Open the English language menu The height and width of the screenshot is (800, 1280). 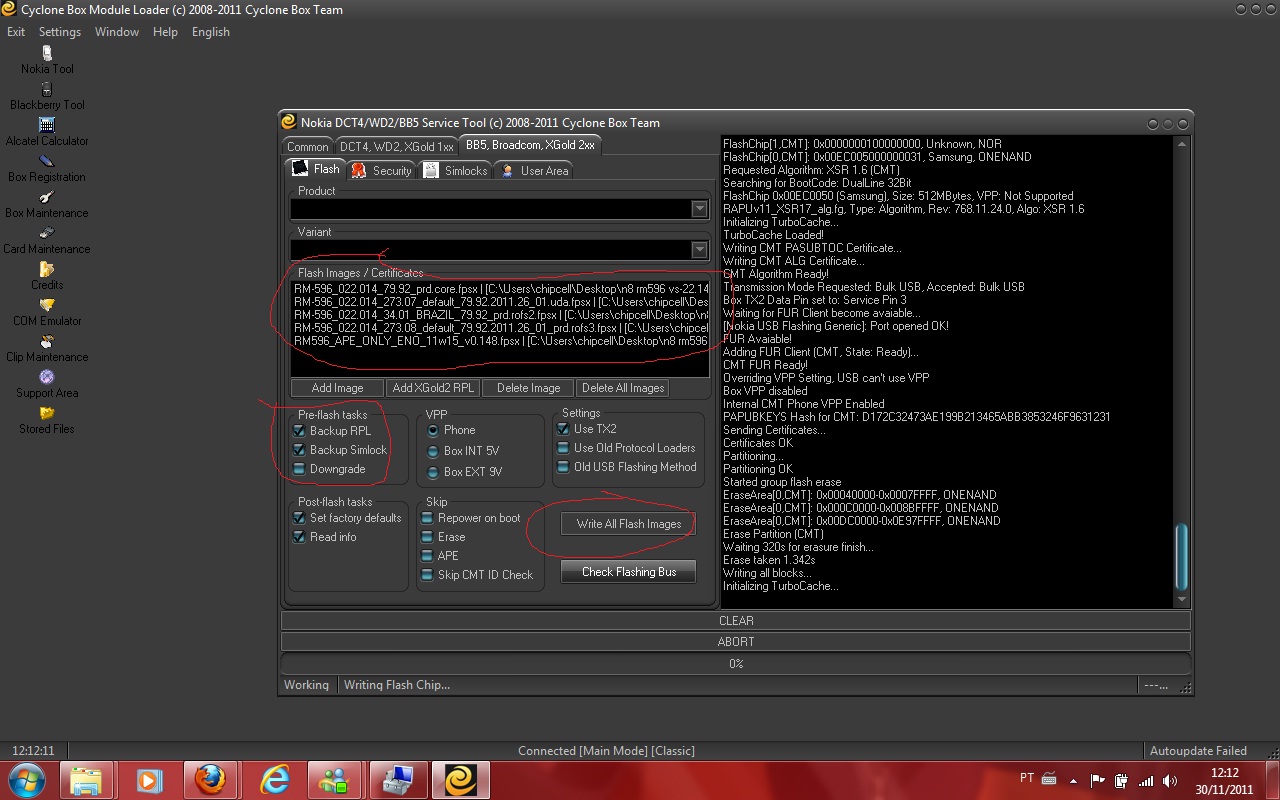(x=211, y=32)
